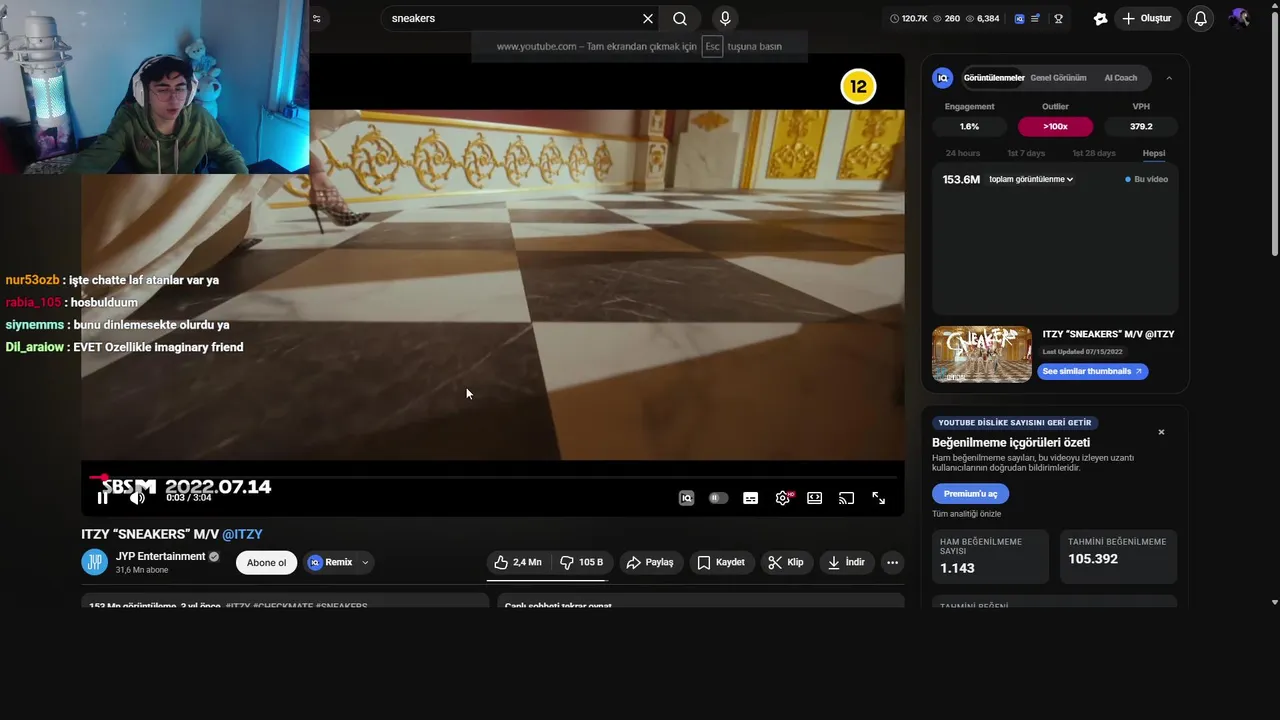
Task: Expand the Remix dropdown arrow
Action: coord(365,562)
